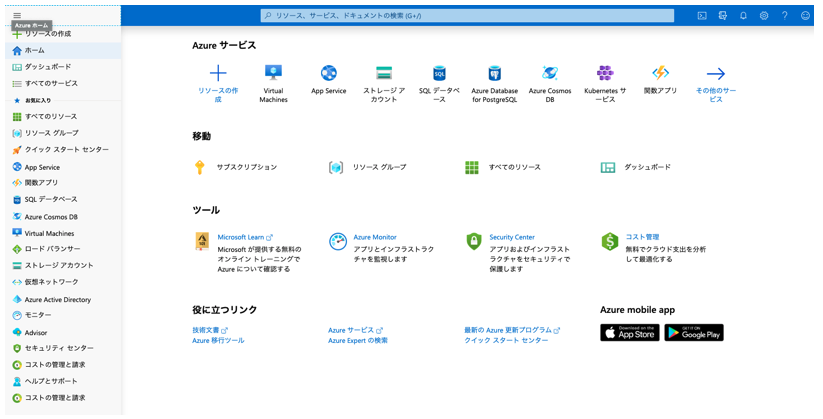Open the Azure 移行ツール link

coord(218,340)
